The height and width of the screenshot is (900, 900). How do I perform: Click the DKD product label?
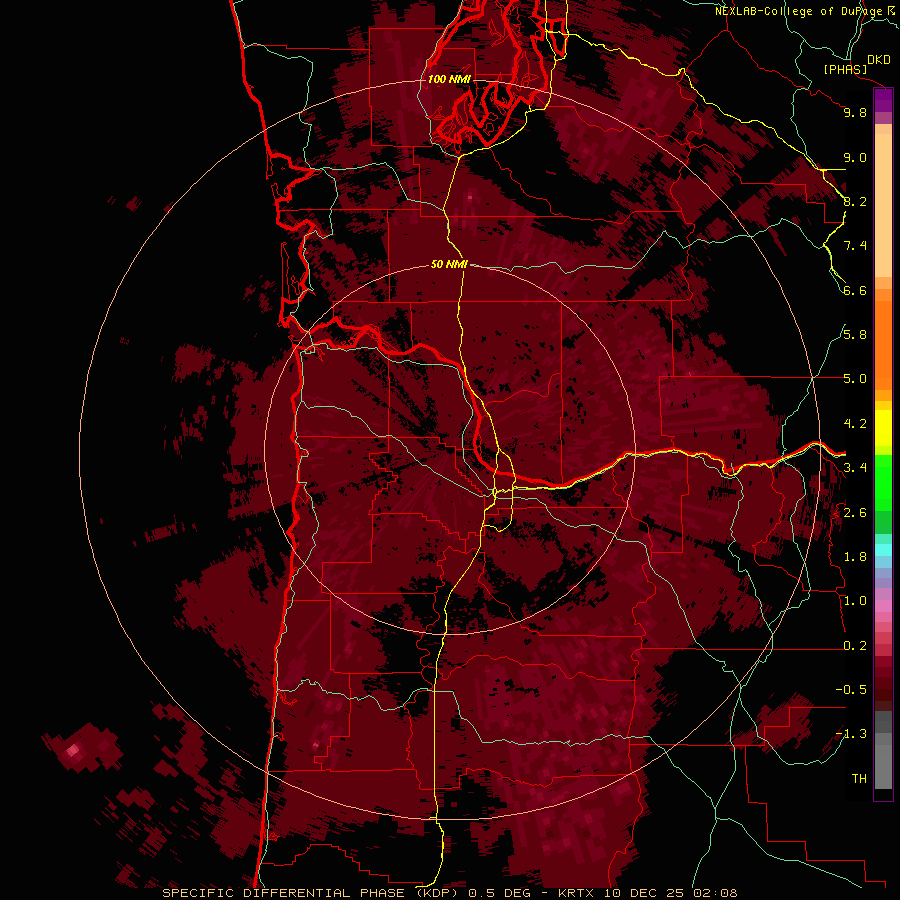879,60
